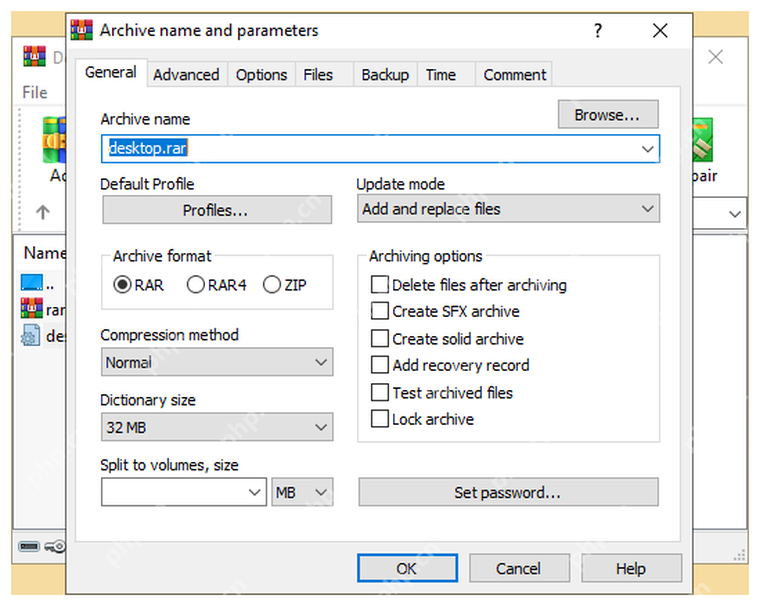Click the key password icon in status bar

click(54, 547)
